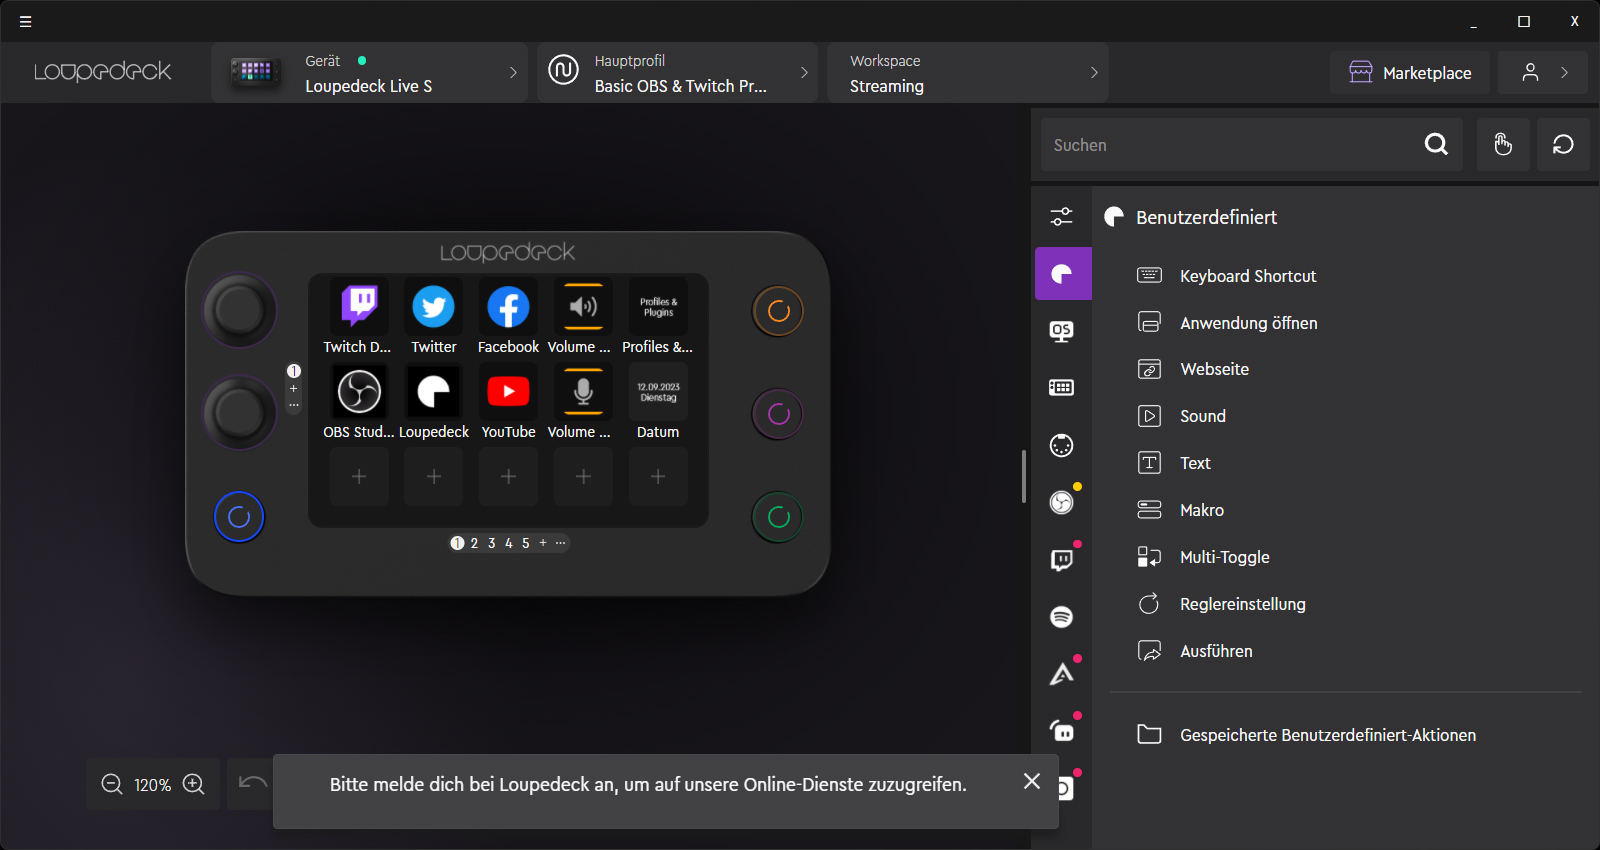1600x850 pixels.
Task: Open the hamburger menu
Action: click(x=25, y=21)
